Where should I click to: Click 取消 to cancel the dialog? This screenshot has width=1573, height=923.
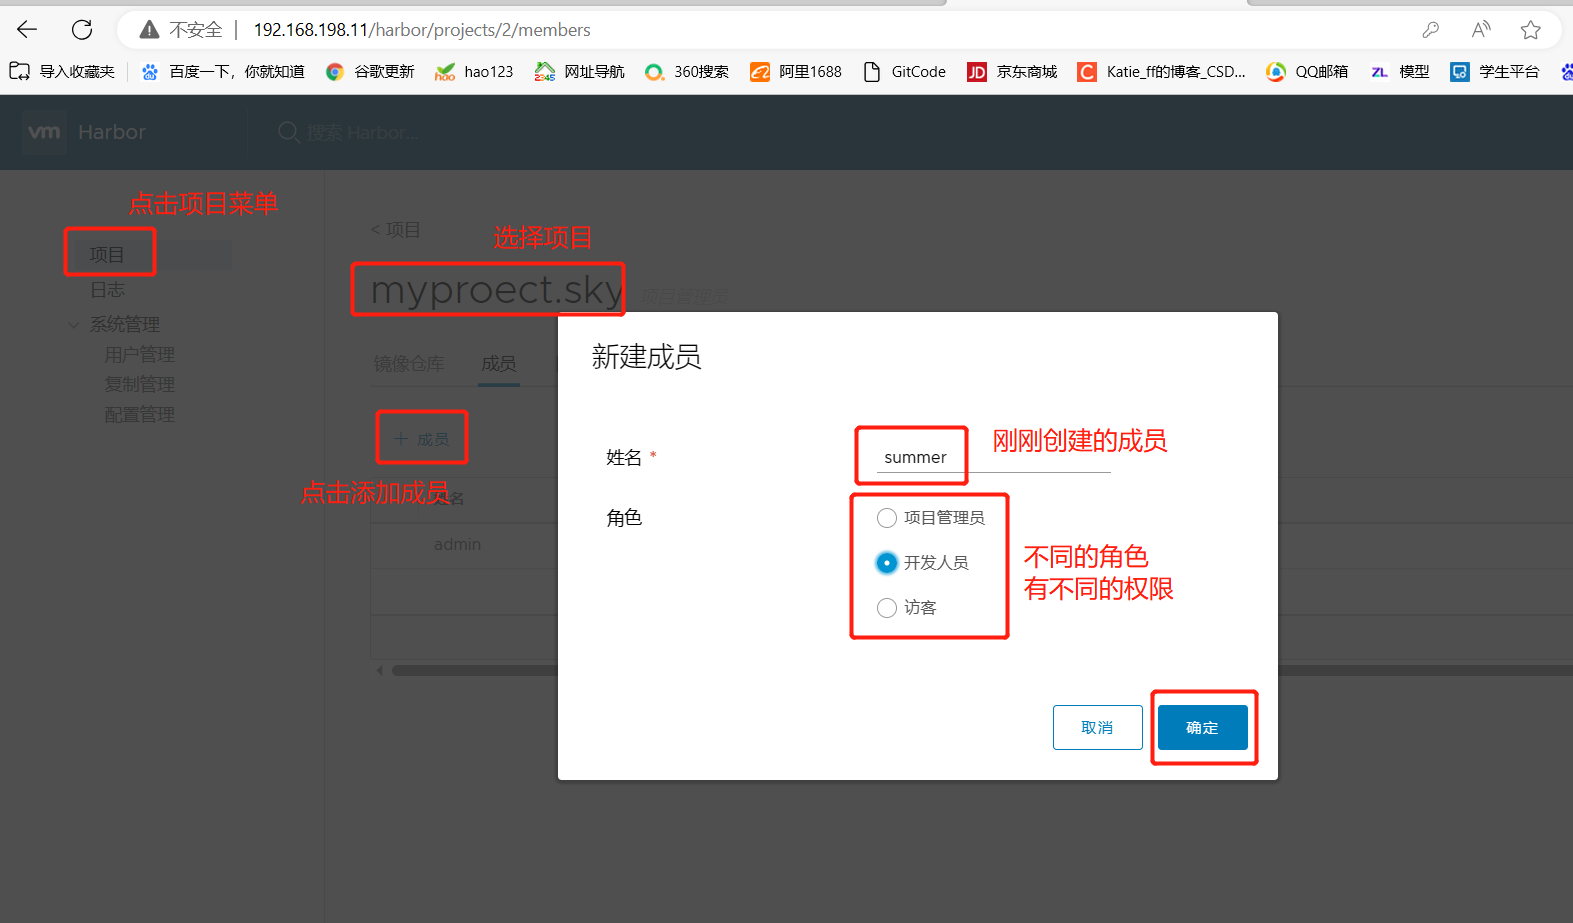click(x=1097, y=727)
